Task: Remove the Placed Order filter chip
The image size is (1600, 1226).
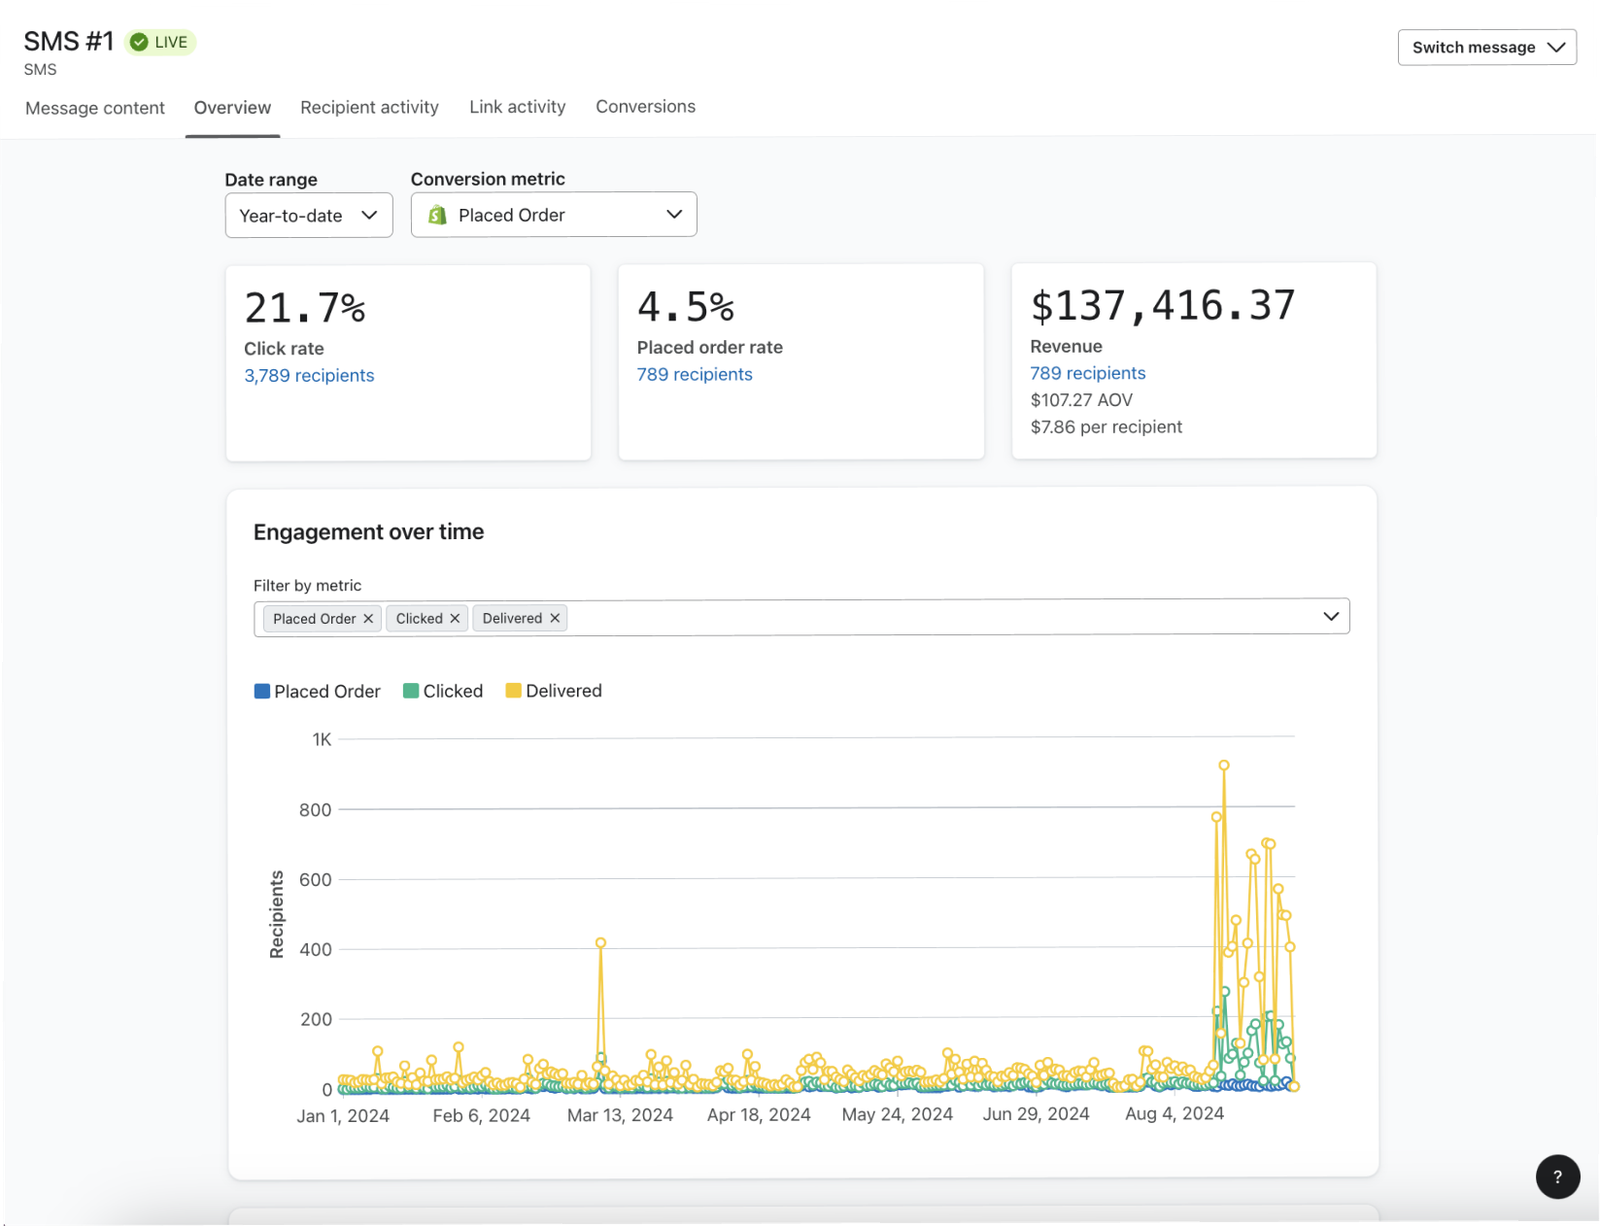Action: (368, 619)
